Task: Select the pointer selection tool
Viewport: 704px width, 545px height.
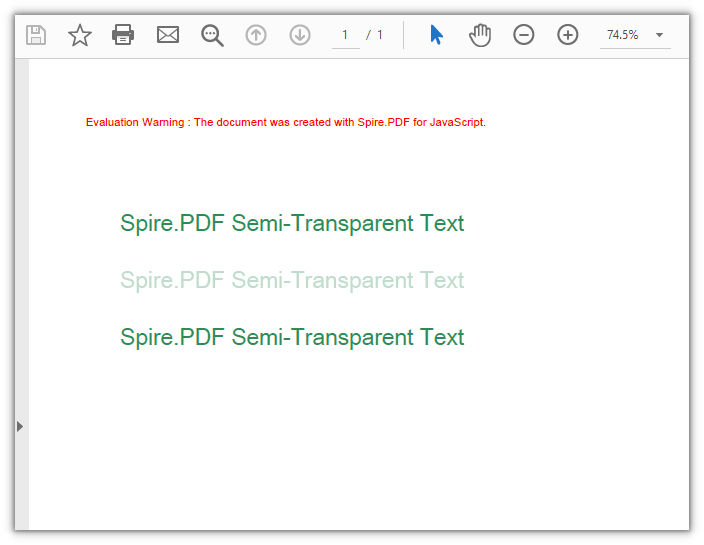Action: point(436,35)
